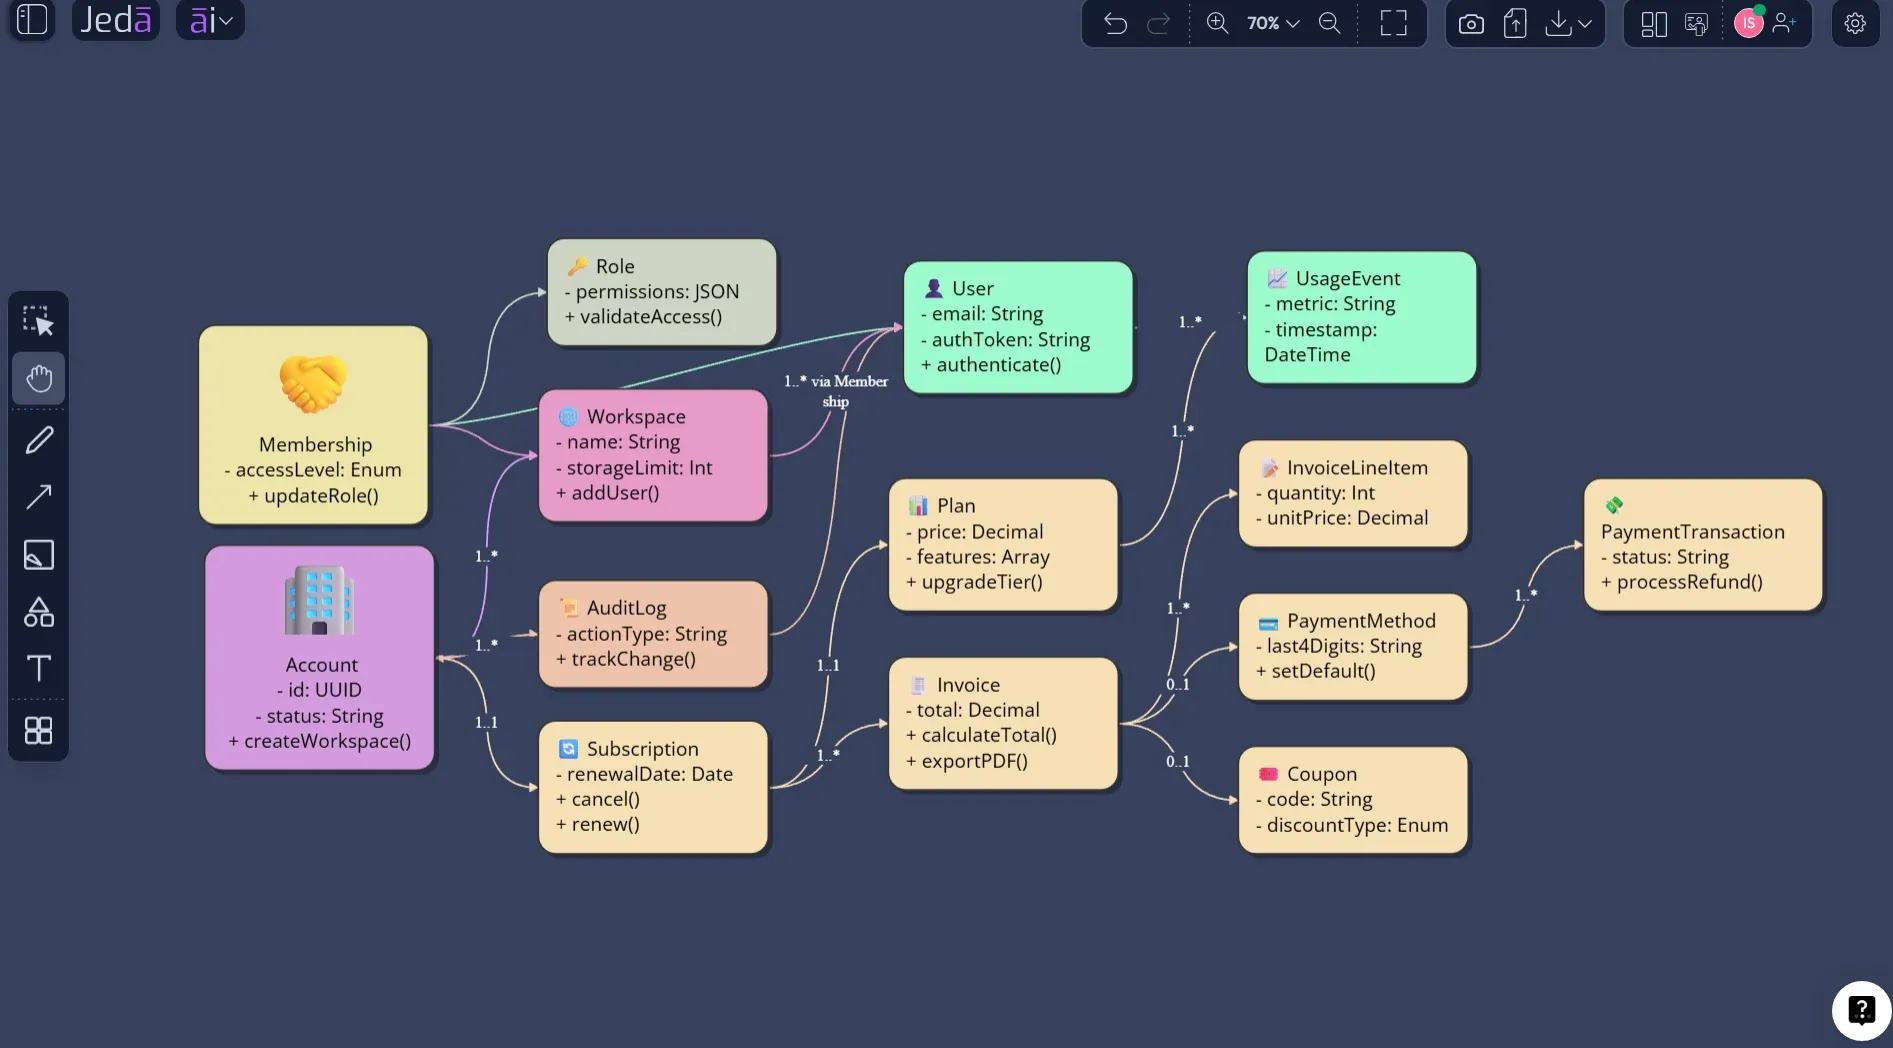Click the Coupon class node

[1354, 800]
